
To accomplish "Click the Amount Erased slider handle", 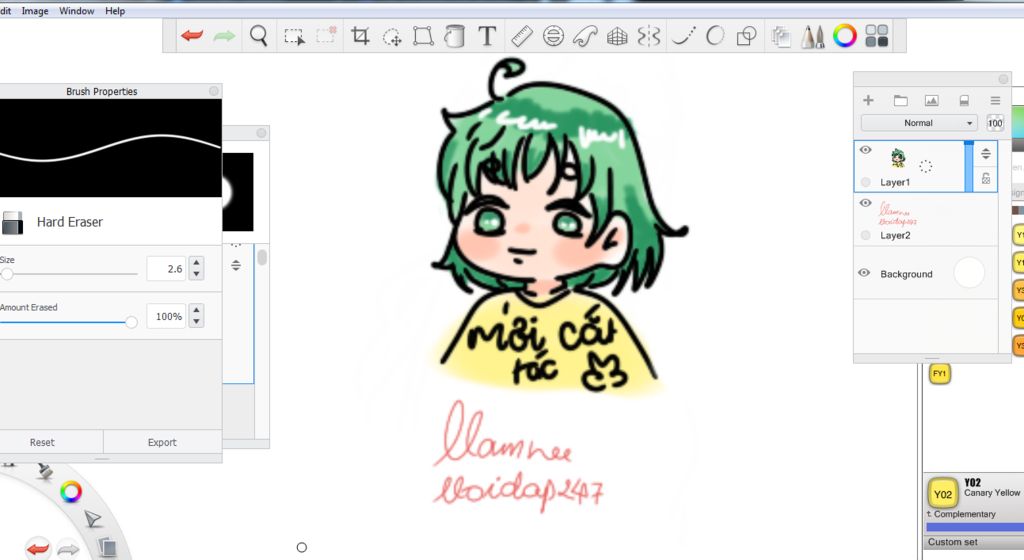I will click(x=131, y=322).
